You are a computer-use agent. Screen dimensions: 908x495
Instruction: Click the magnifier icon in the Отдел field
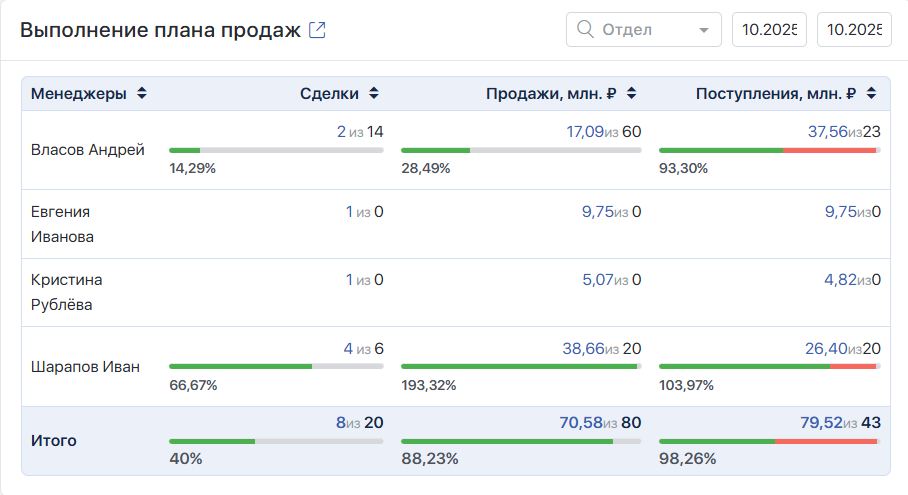tap(584, 30)
